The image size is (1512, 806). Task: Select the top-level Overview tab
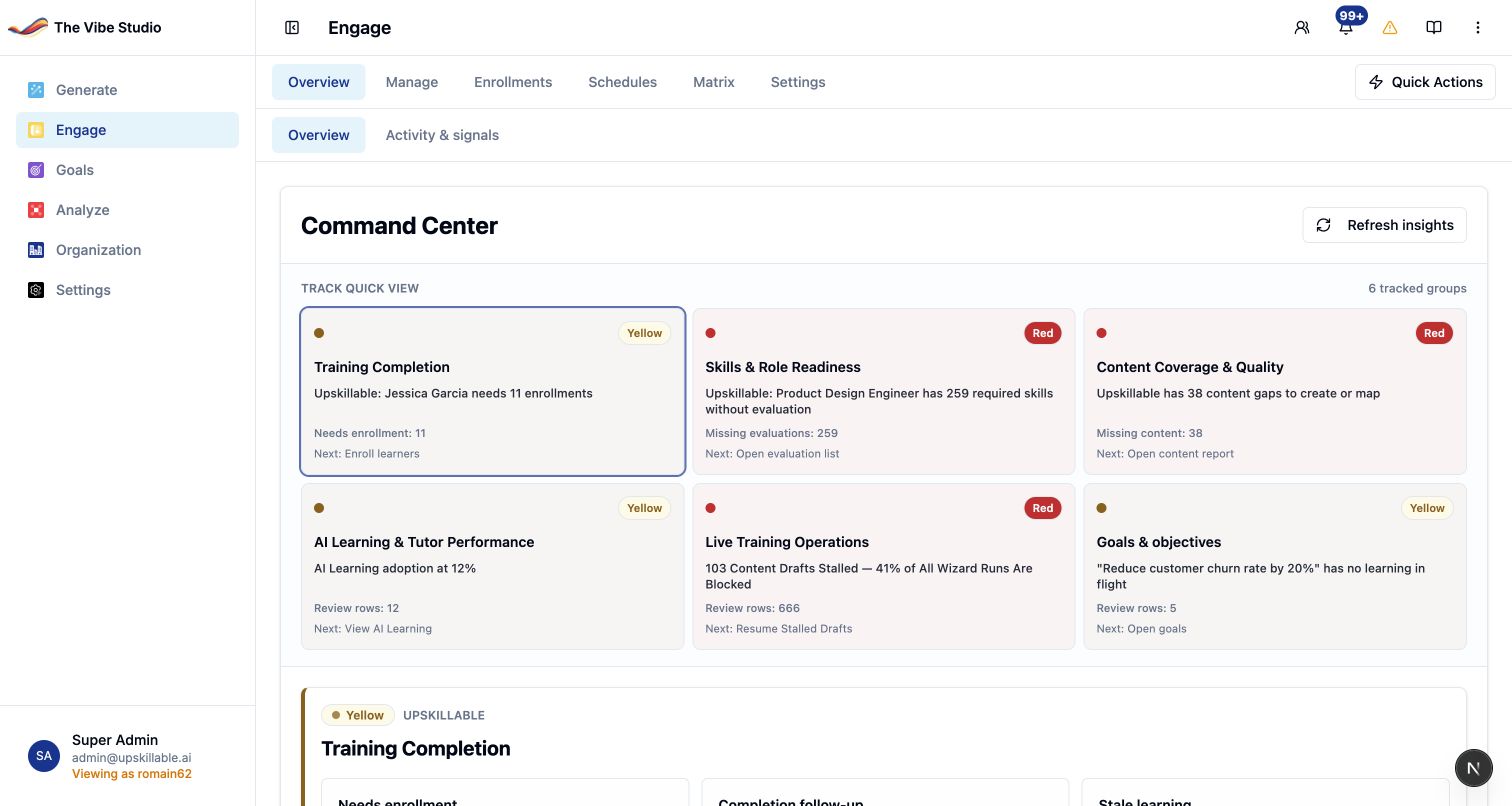point(319,82)
